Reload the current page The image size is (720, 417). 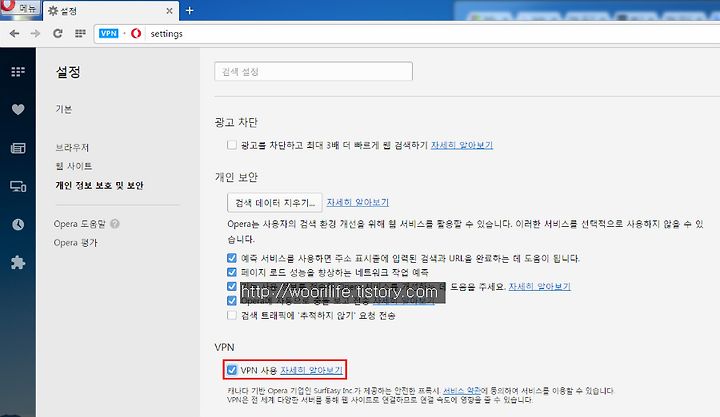[x=57, y=34]
